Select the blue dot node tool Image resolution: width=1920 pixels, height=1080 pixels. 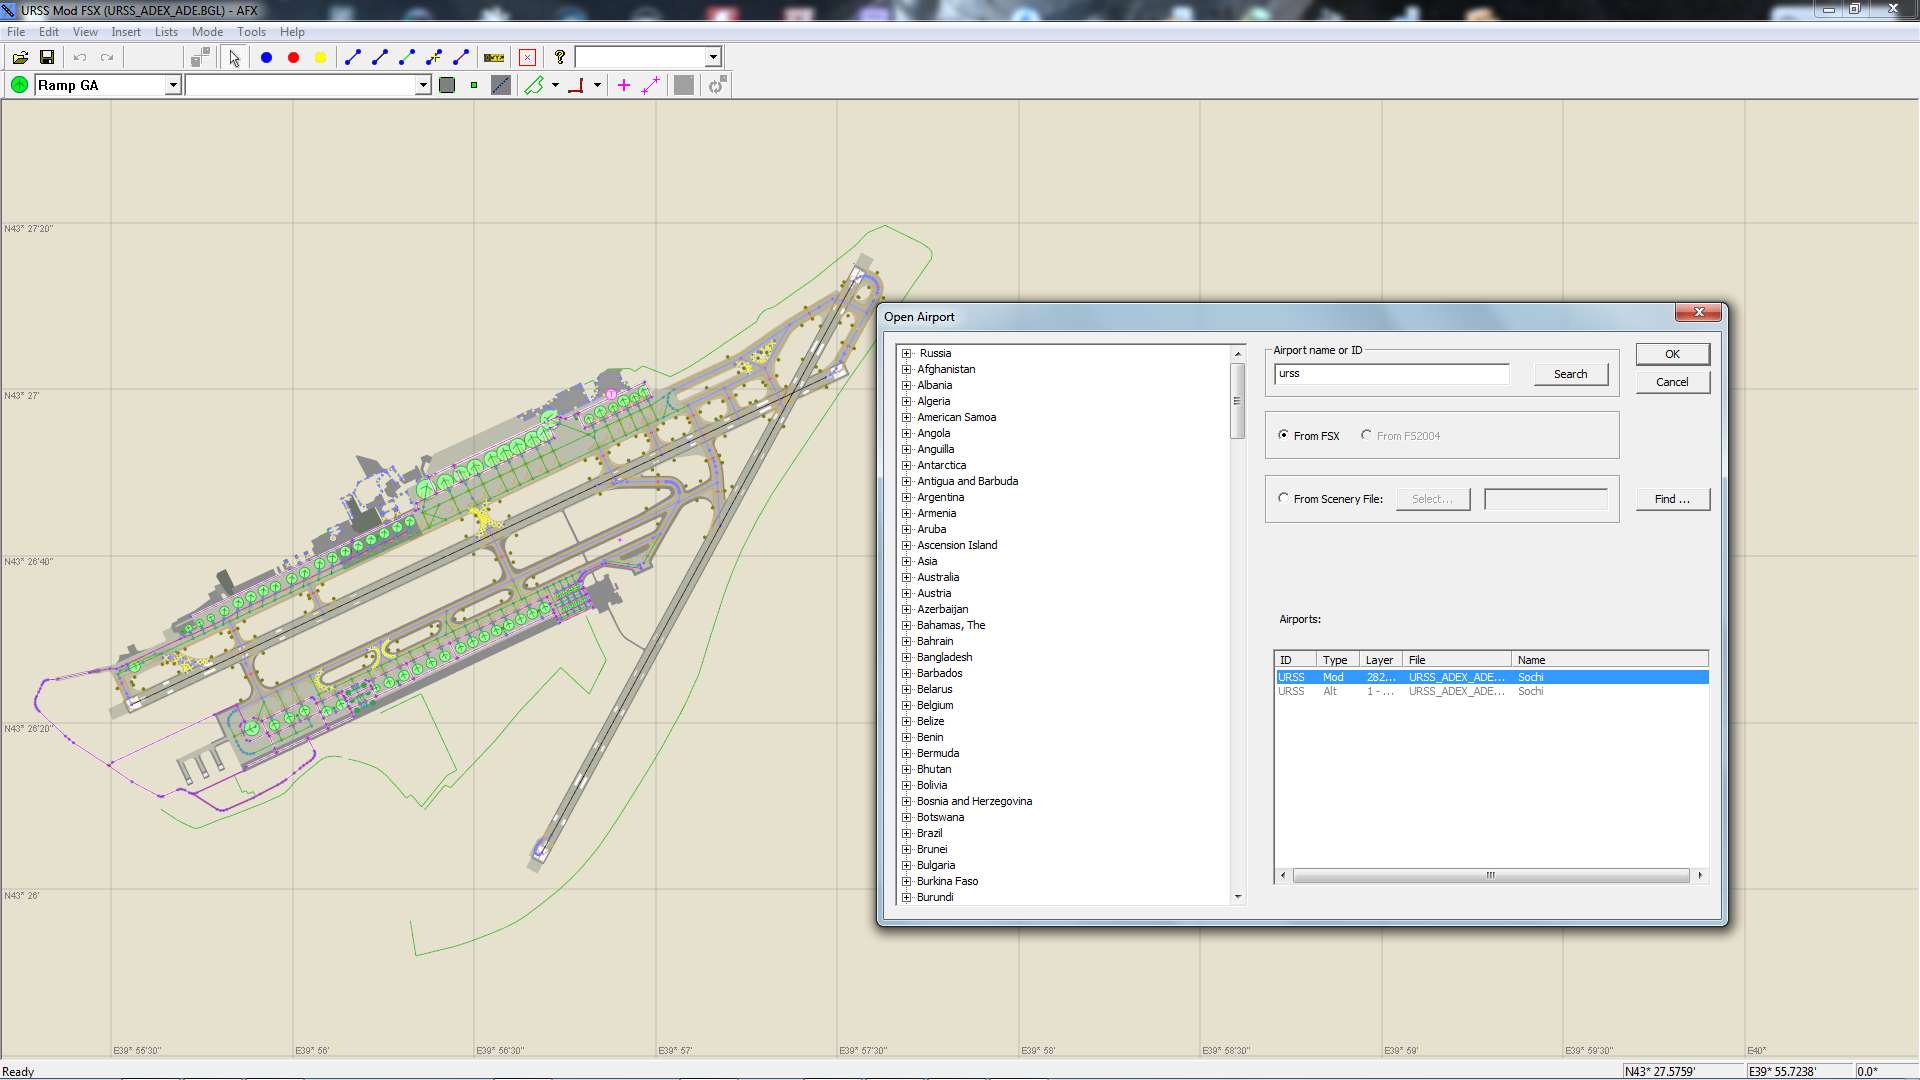(x=267, y=58)
